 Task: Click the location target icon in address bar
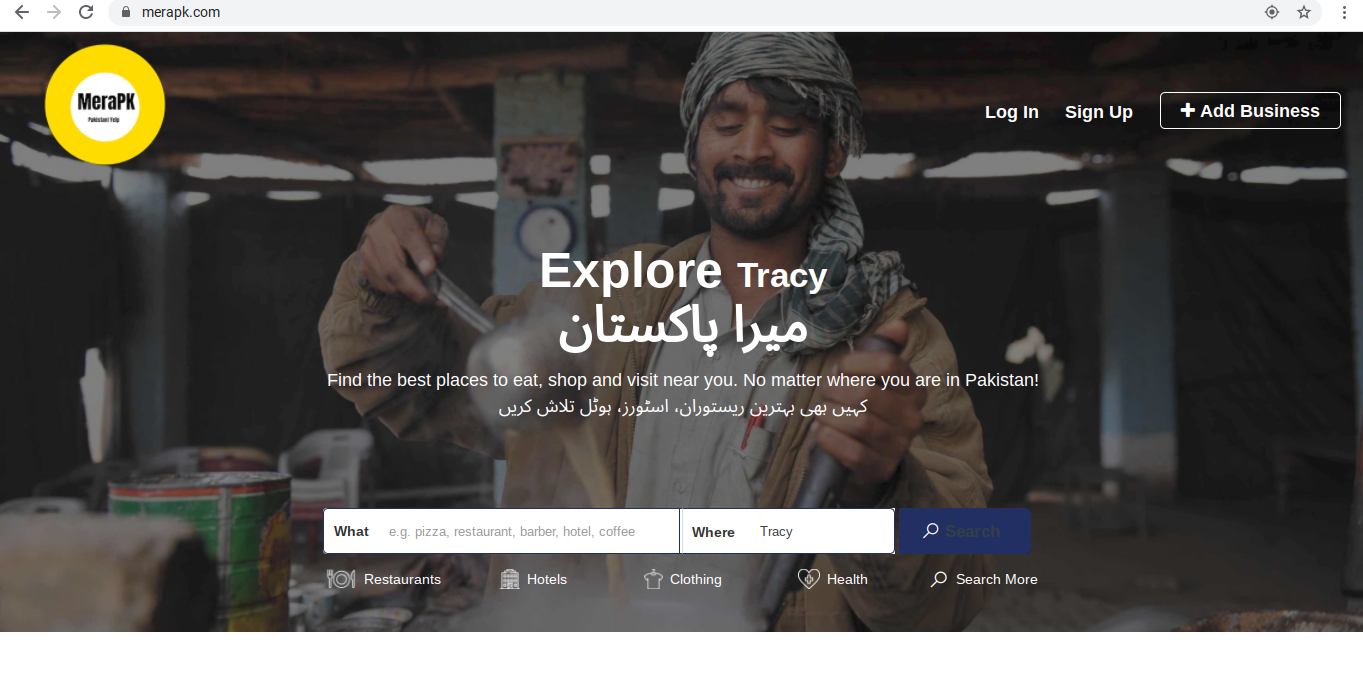[x=1272, y=12]
